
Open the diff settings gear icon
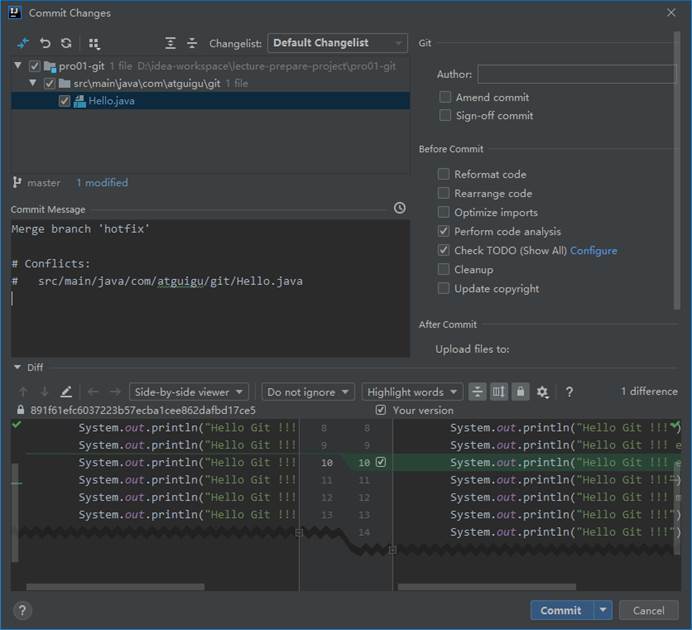[542, 392]
